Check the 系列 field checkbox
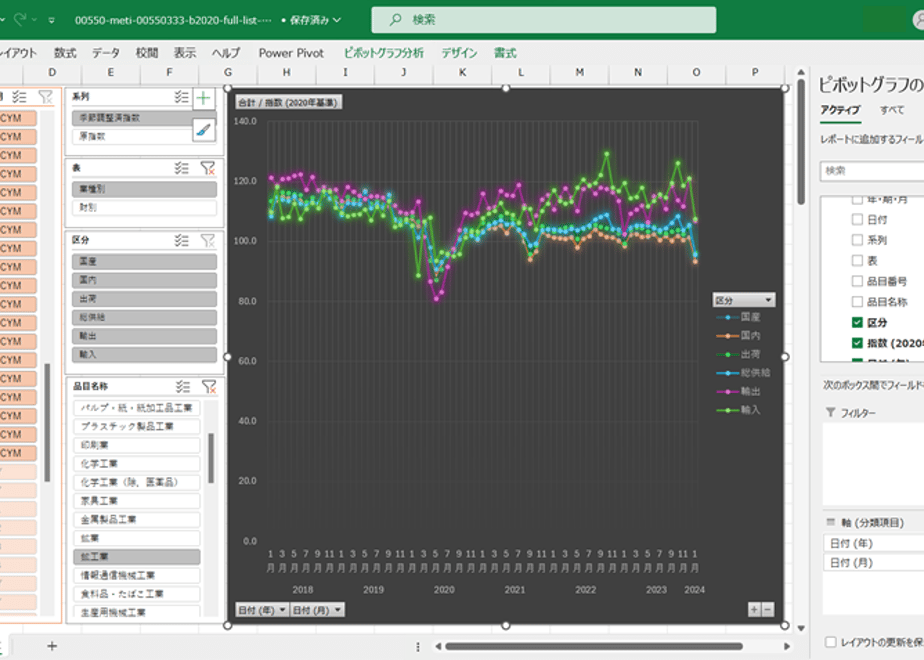 coord(857,240)
